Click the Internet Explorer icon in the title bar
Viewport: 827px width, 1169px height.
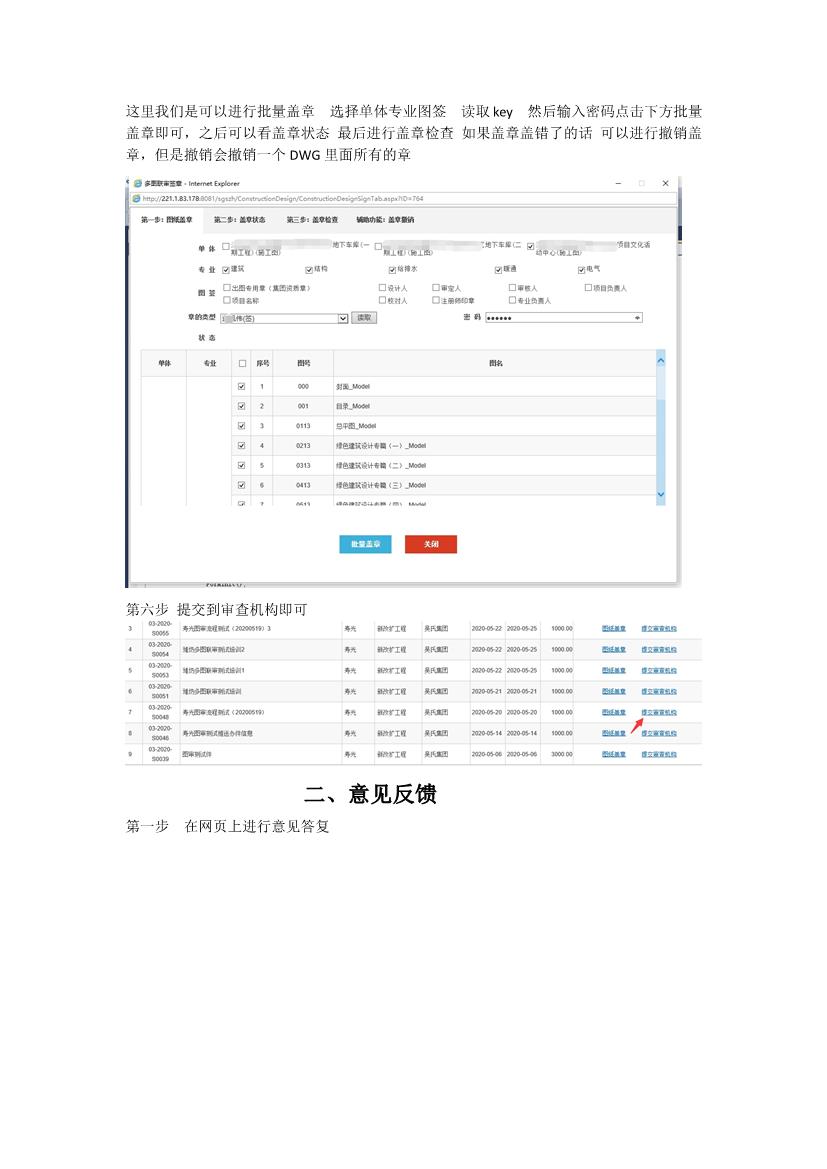coord(138,183)
